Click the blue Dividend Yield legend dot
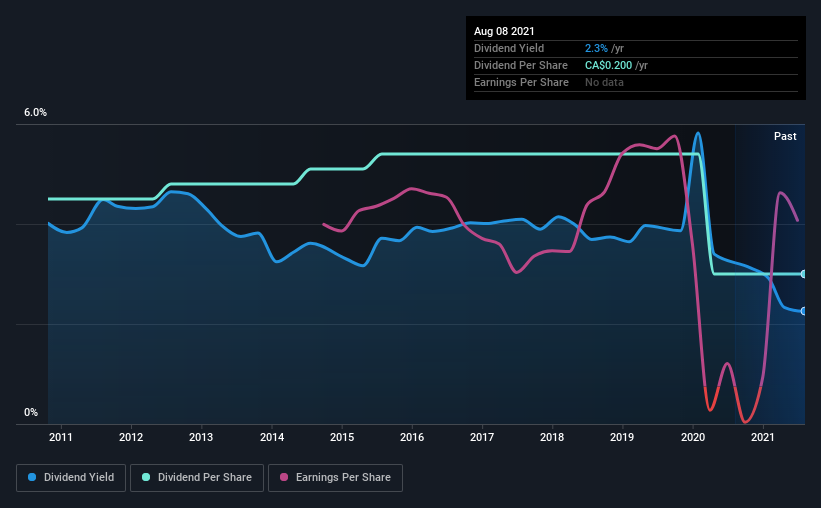This screenshot has height=508, width=821. tap(32, 477)
